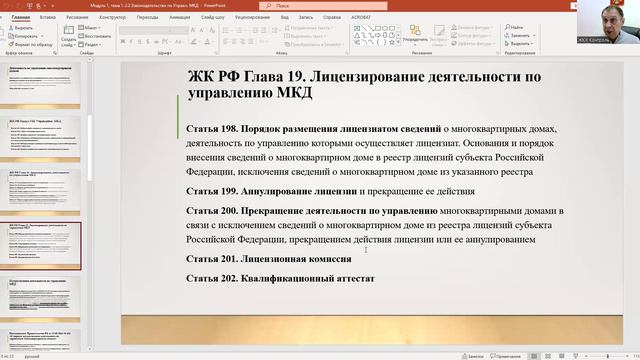The image size is (640, 360).
Task: Open the Рисование ribbon tab
Action: pos(77,18)
